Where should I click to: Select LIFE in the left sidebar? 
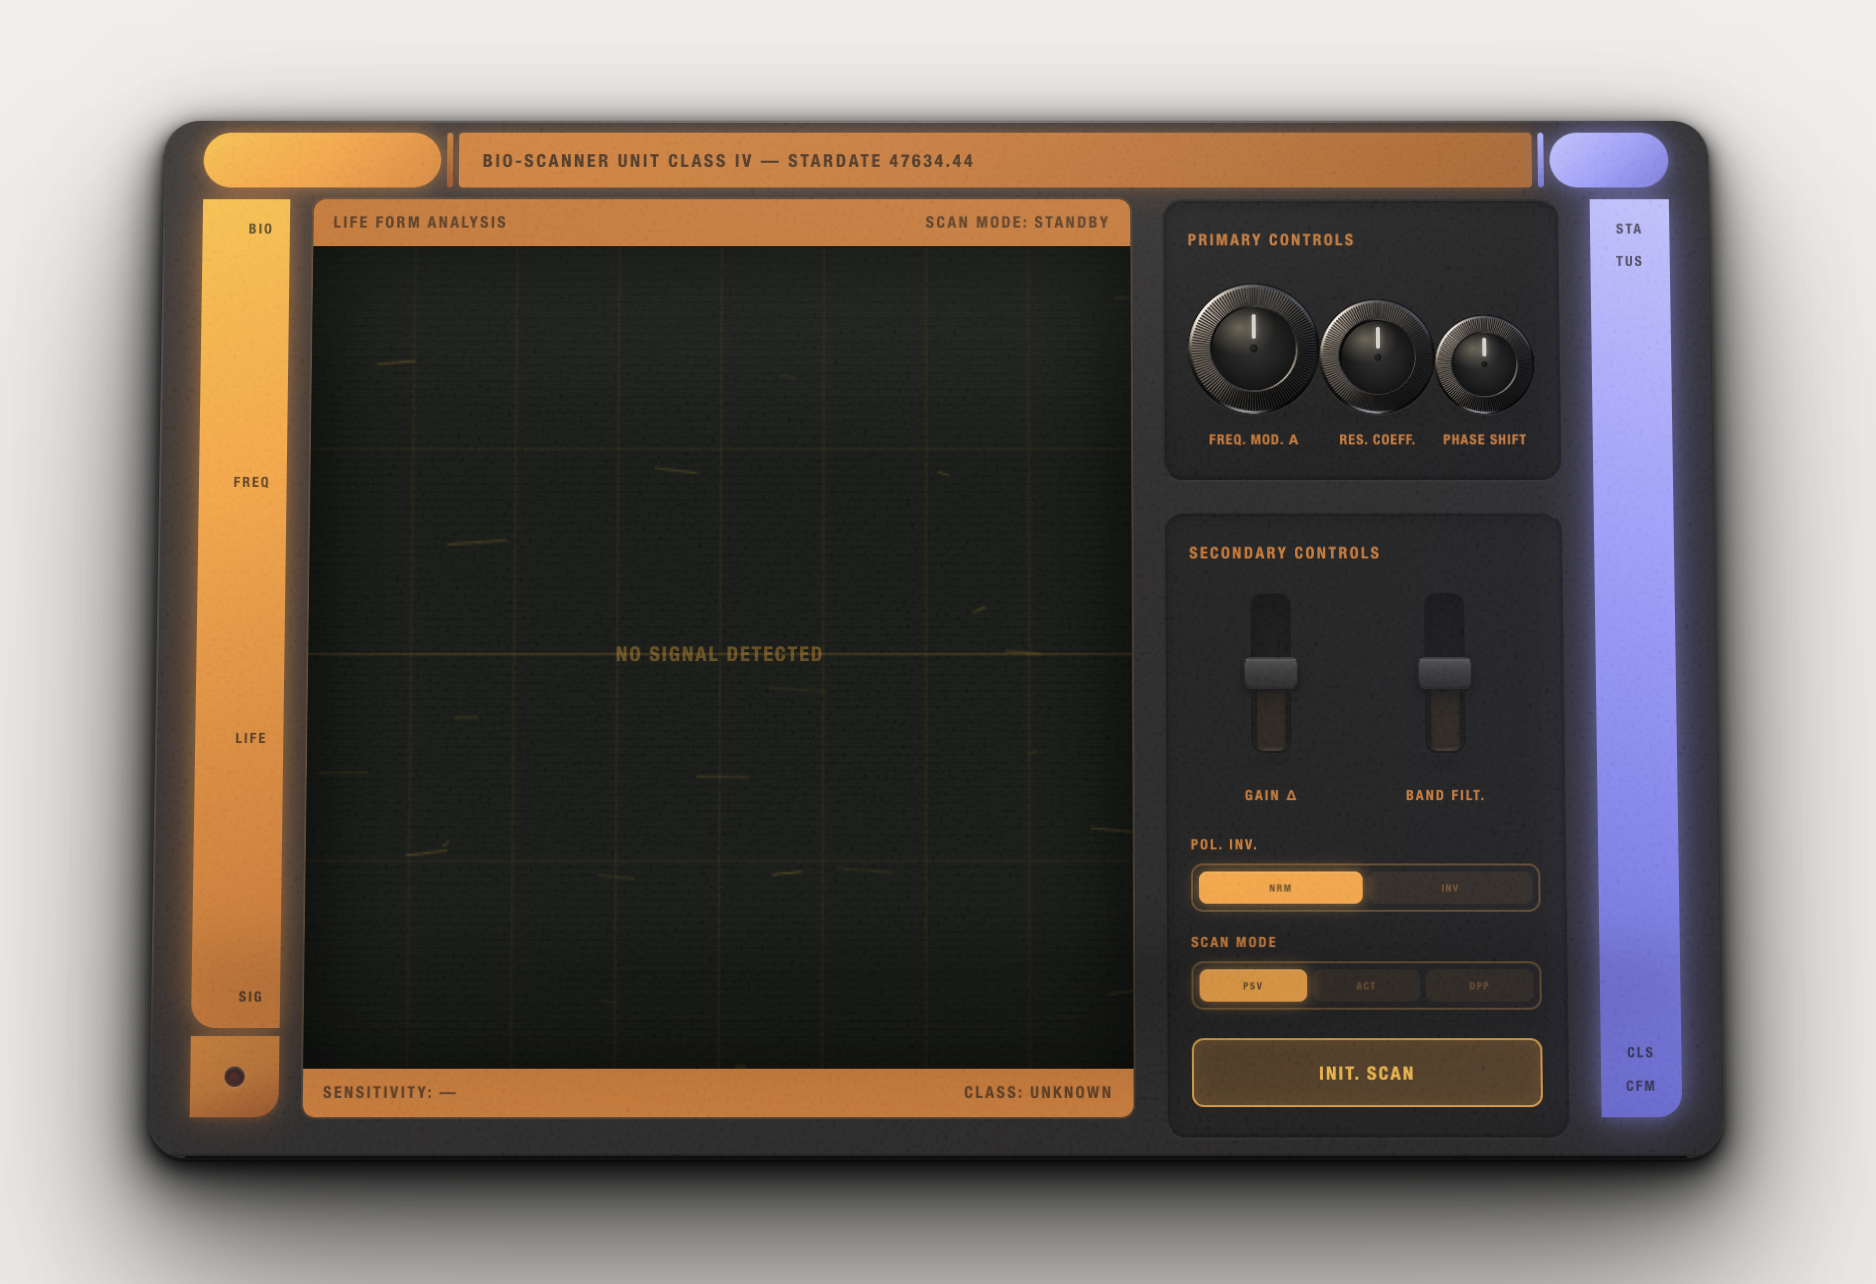point(250,738)
